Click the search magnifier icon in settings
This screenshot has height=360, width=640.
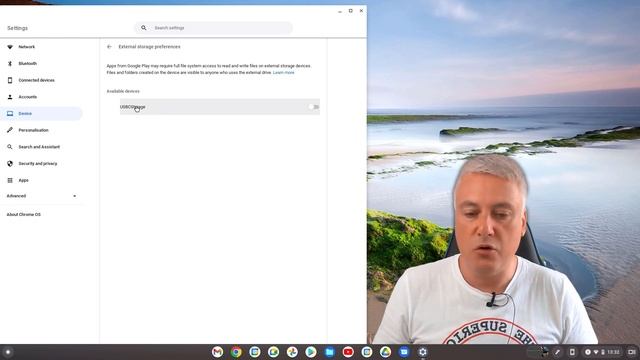(144, 28)
